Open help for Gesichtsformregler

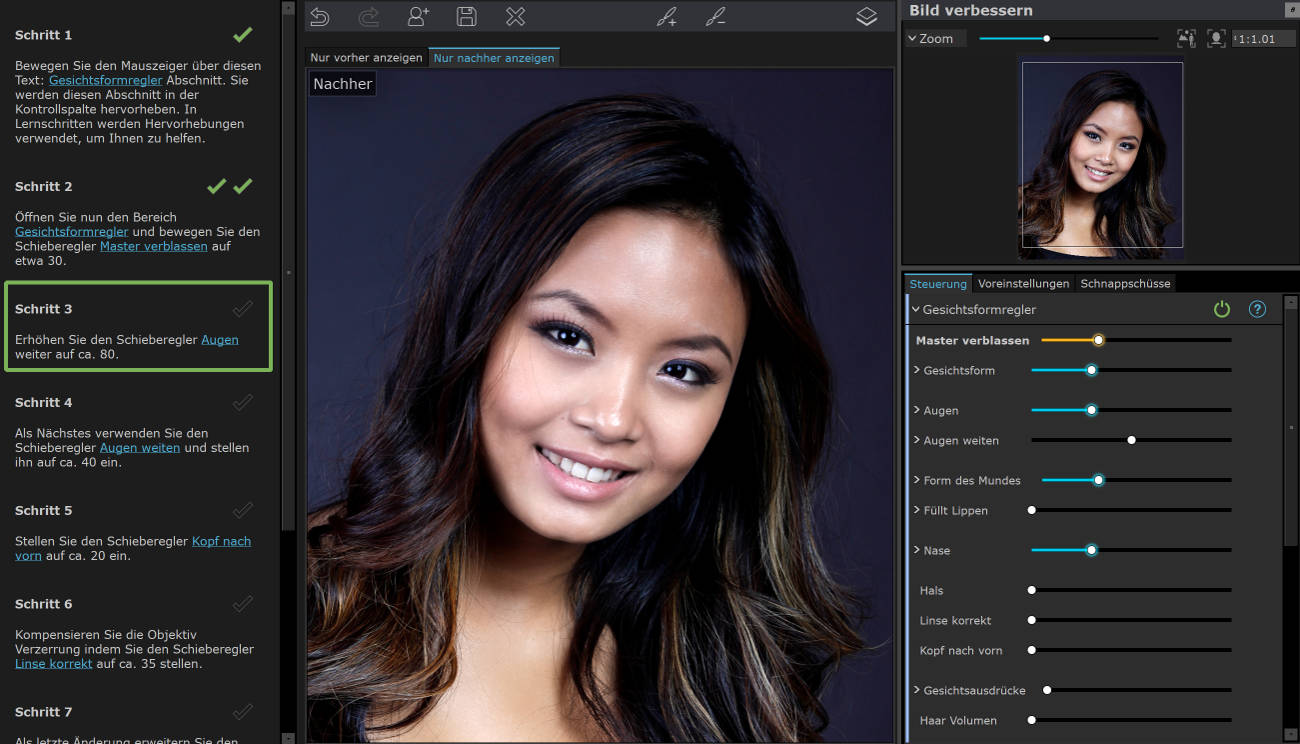click(1258, 310)
